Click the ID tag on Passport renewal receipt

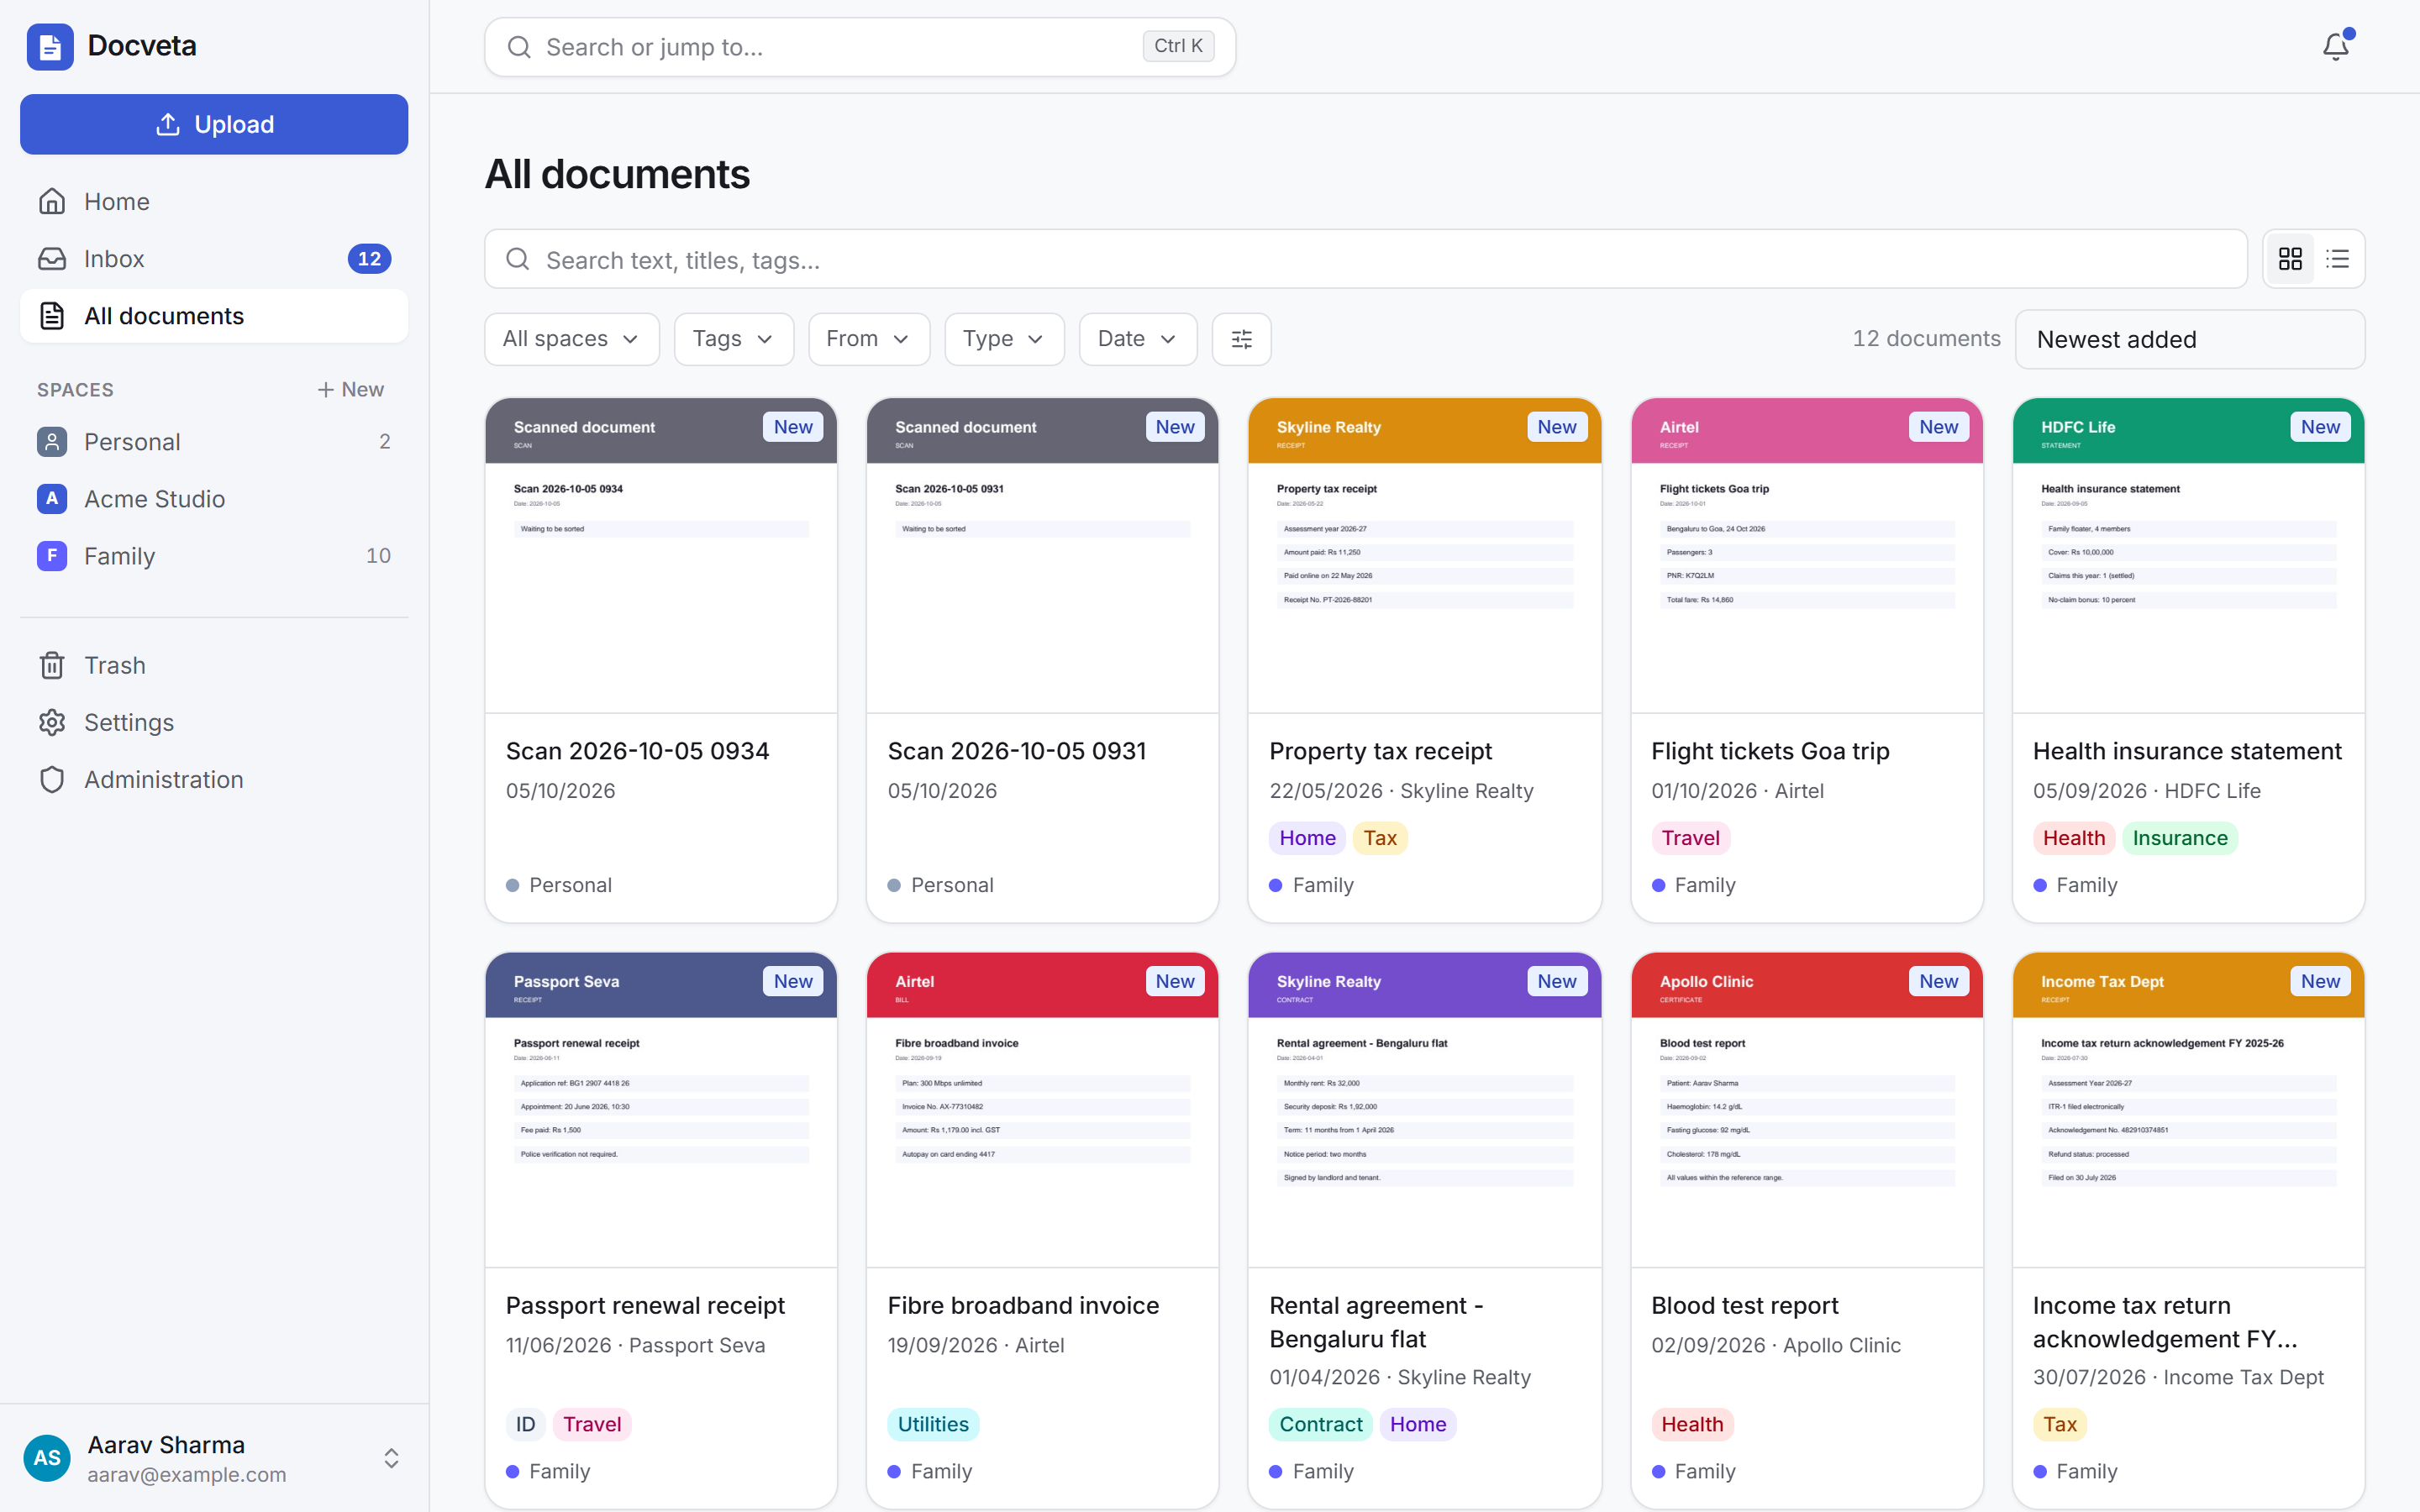click(x=525, y=1424)
